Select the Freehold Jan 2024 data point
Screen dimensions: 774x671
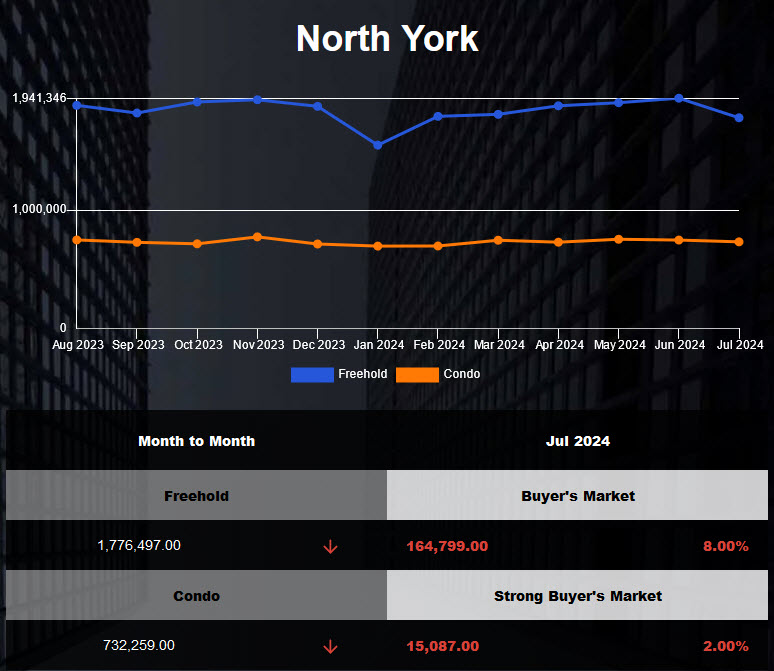377,145
